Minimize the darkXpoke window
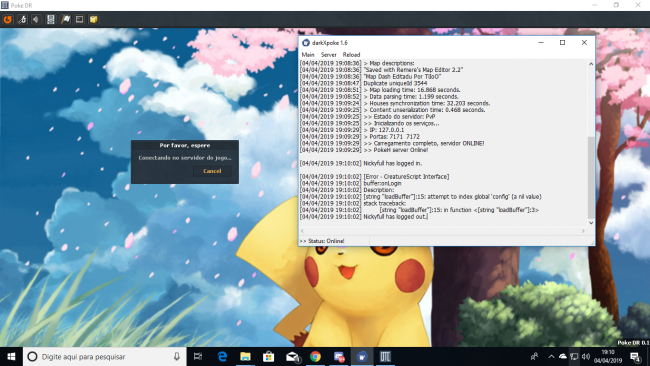650x366 pixels. 541,42
